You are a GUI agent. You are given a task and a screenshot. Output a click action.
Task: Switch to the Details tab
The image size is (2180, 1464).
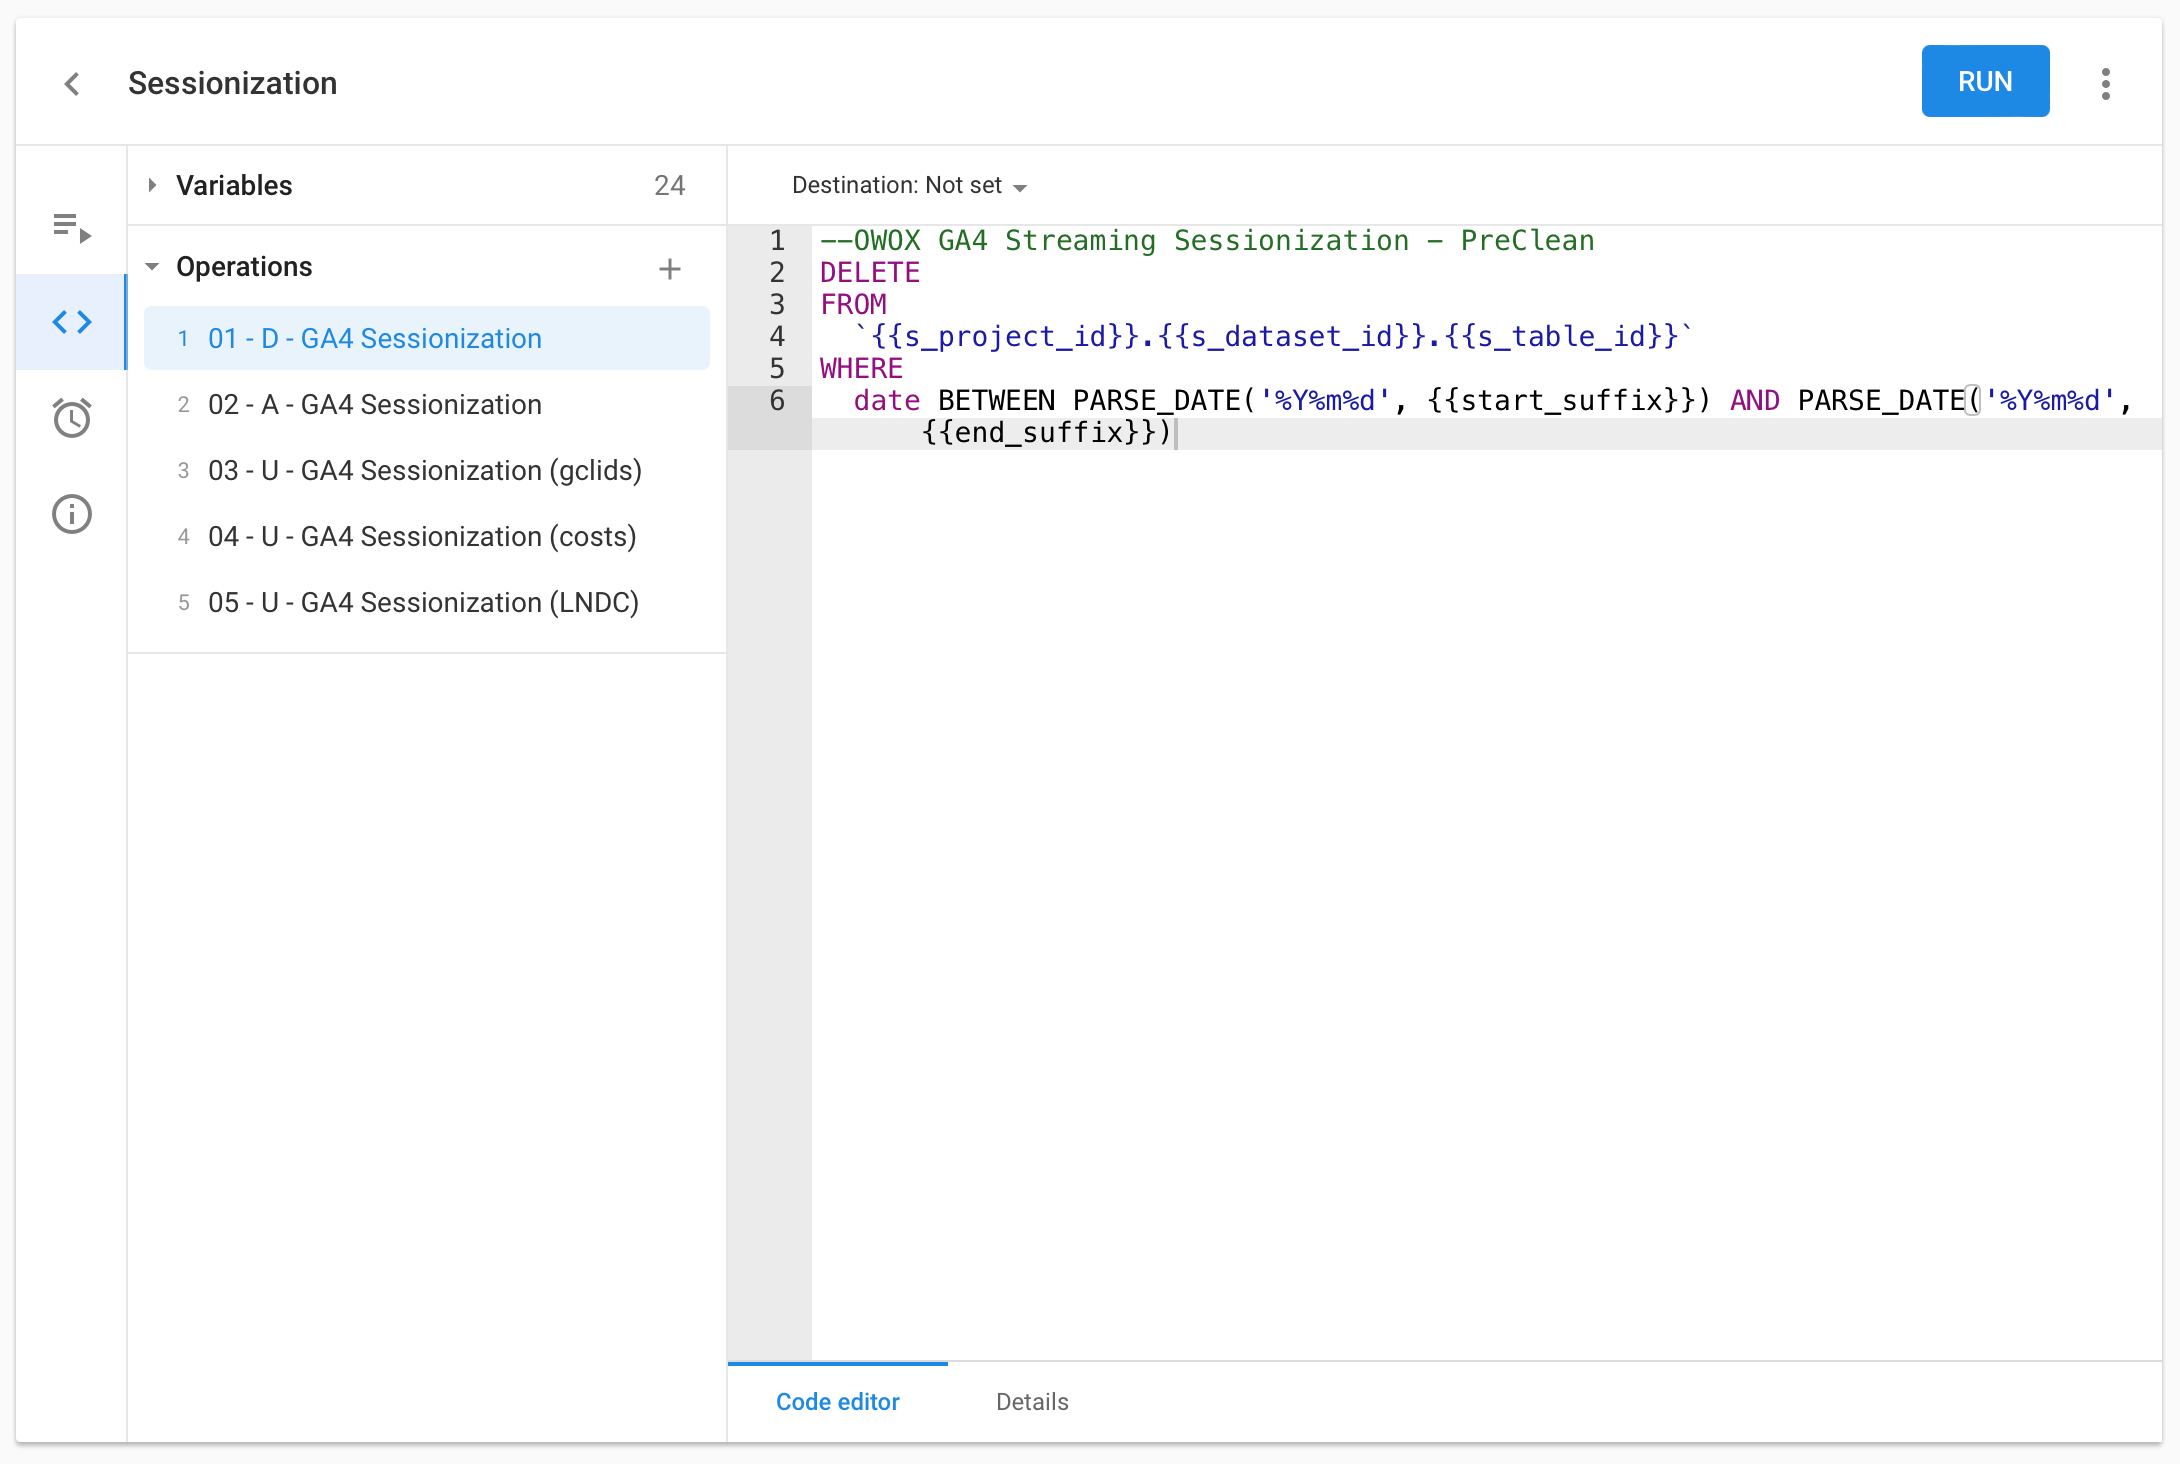[x=1032, y=1402]
